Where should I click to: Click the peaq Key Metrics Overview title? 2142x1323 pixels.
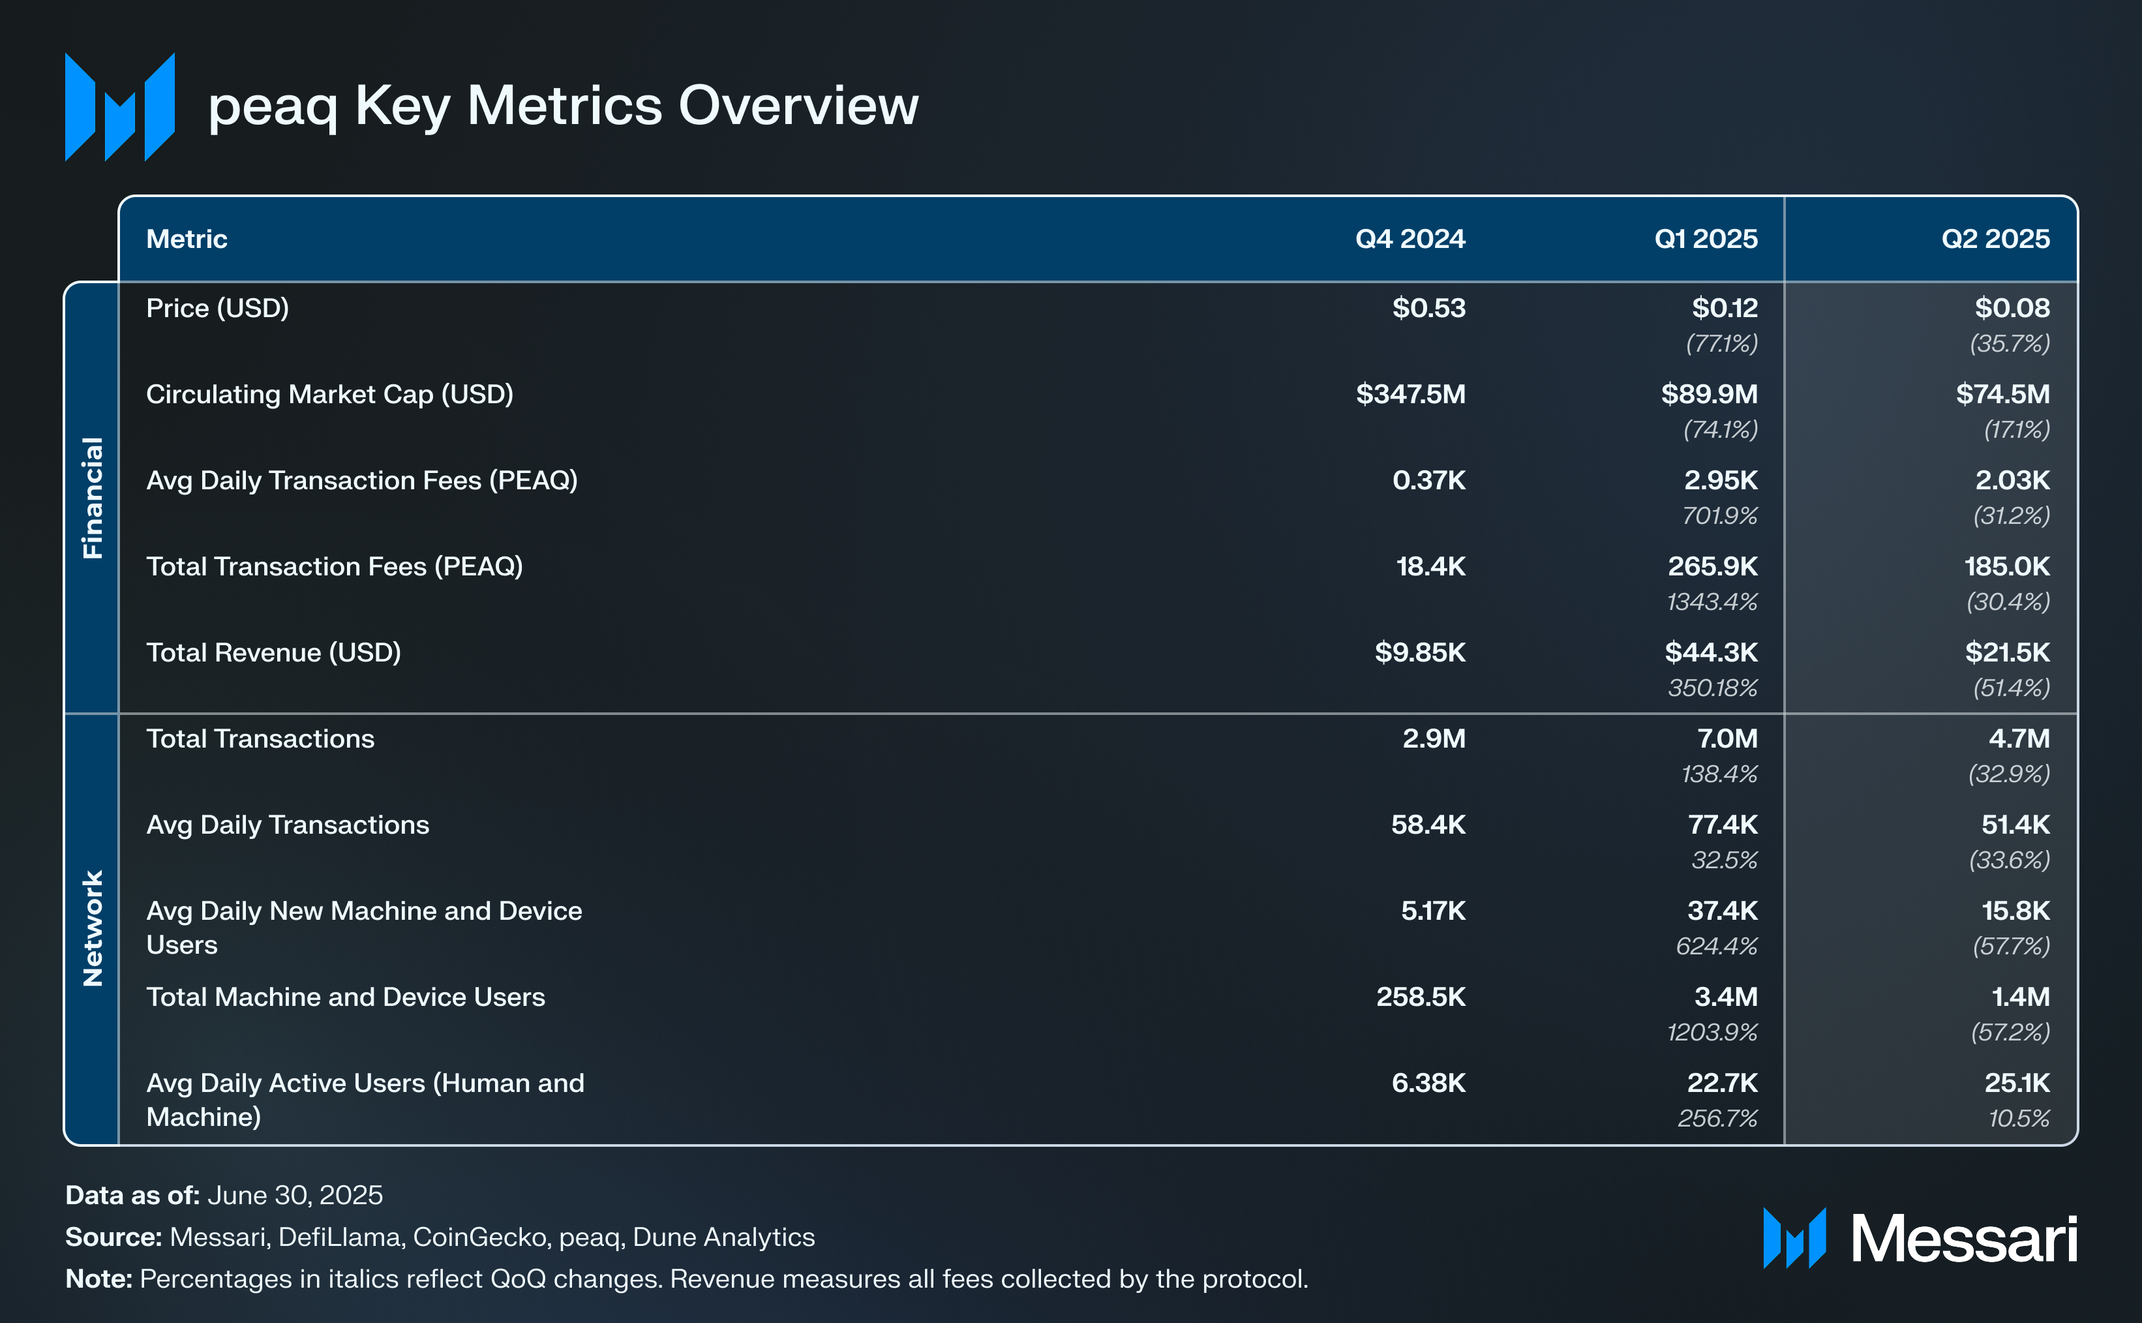563,106
